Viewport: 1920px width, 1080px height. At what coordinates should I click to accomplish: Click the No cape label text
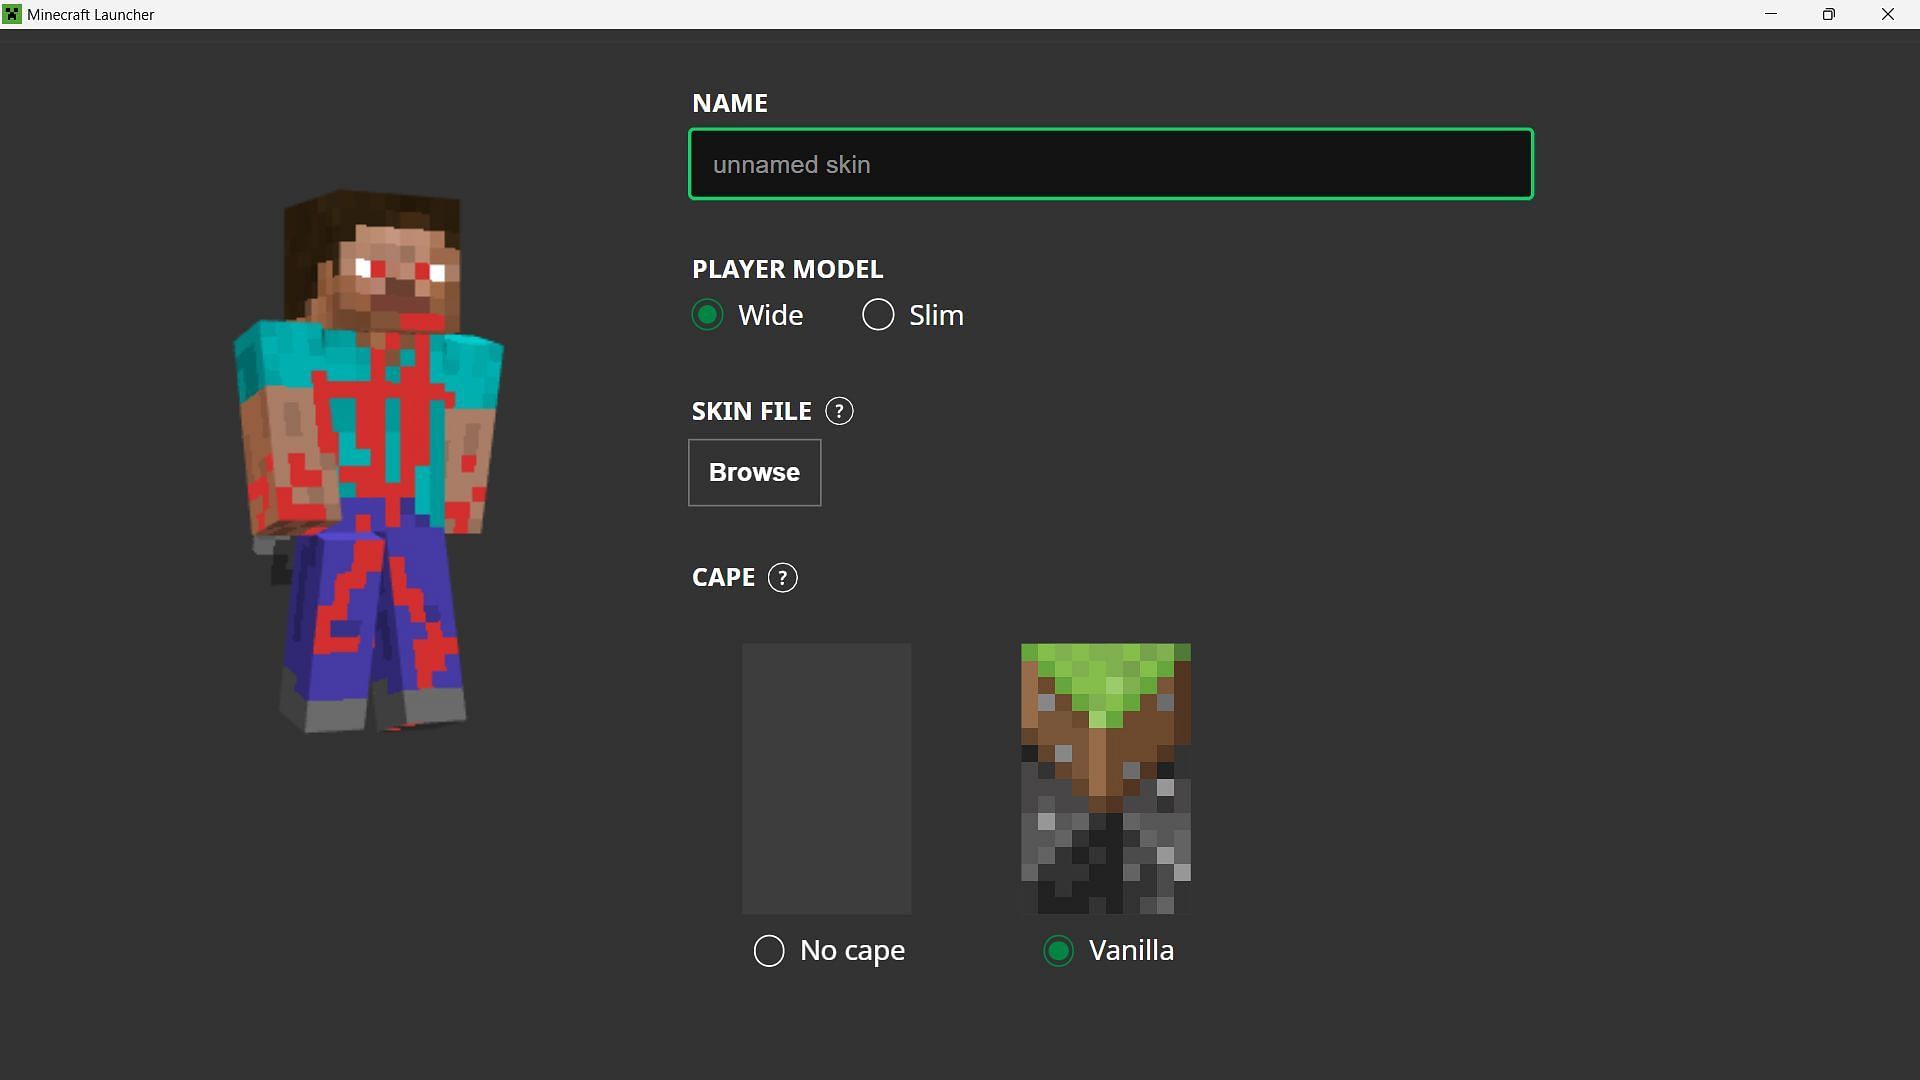852,950
